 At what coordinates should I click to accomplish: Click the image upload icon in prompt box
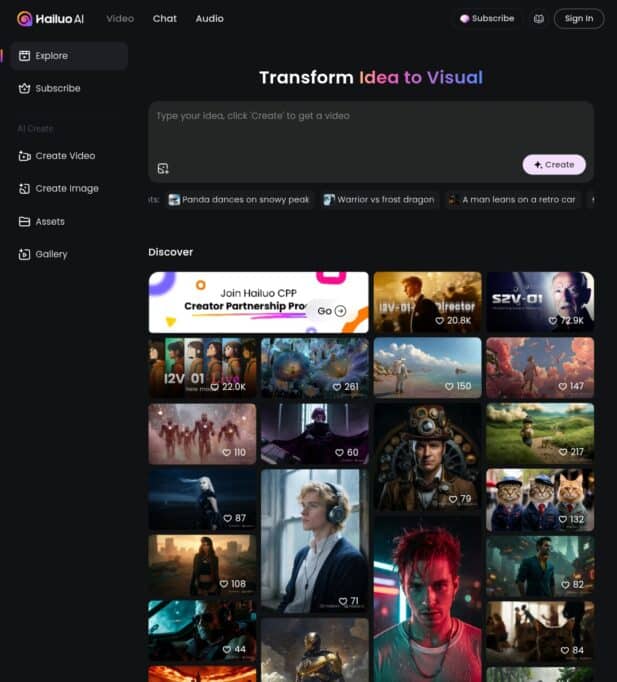[x=163, y=168]
